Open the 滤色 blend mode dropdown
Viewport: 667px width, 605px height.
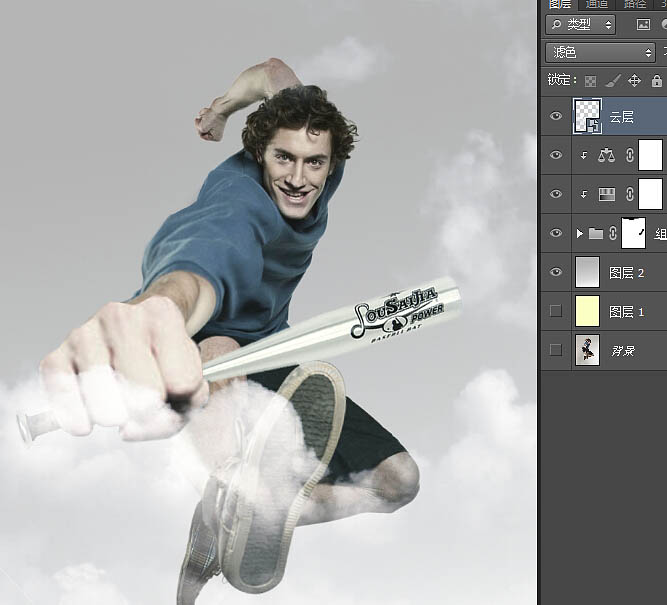601,52
